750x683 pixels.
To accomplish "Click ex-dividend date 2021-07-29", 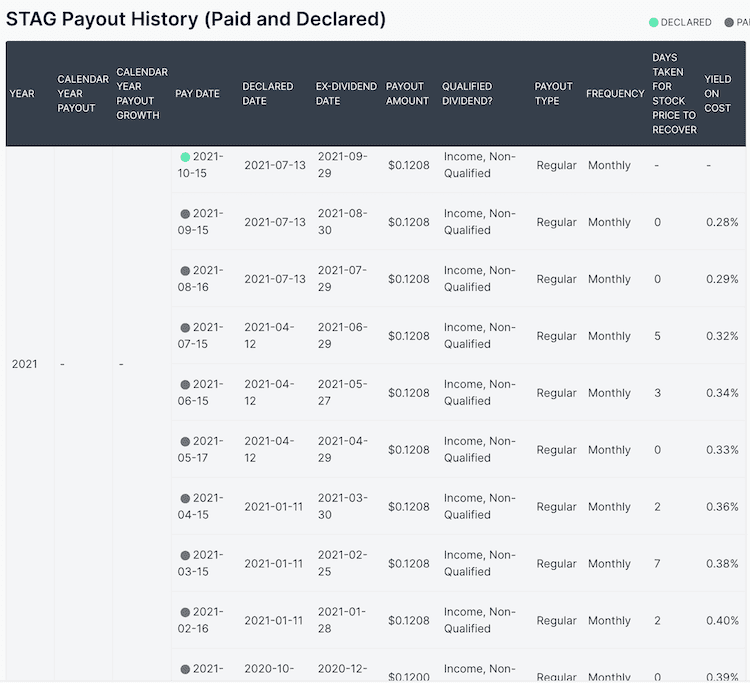I will click(342, 279).
